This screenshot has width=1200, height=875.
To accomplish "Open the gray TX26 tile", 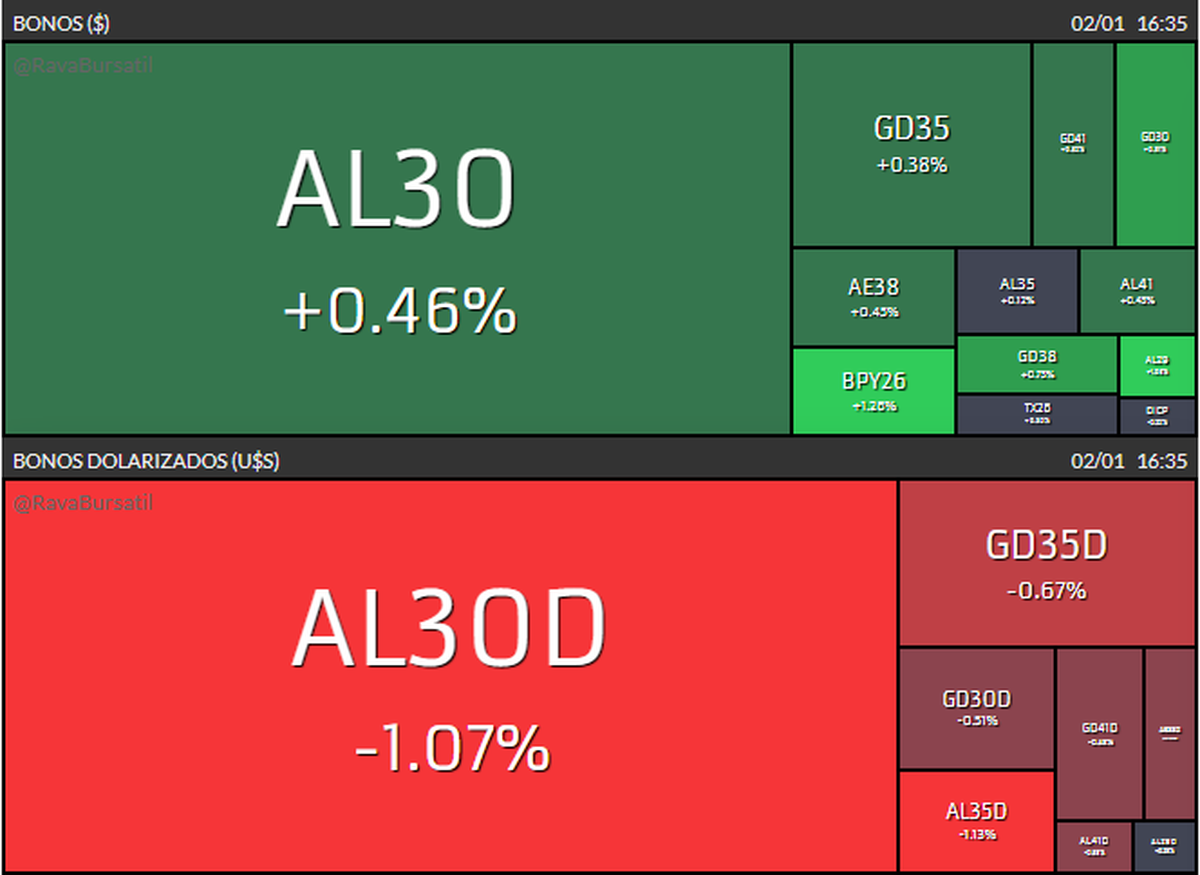I will pyautogui.click(x=1037, y=414).
